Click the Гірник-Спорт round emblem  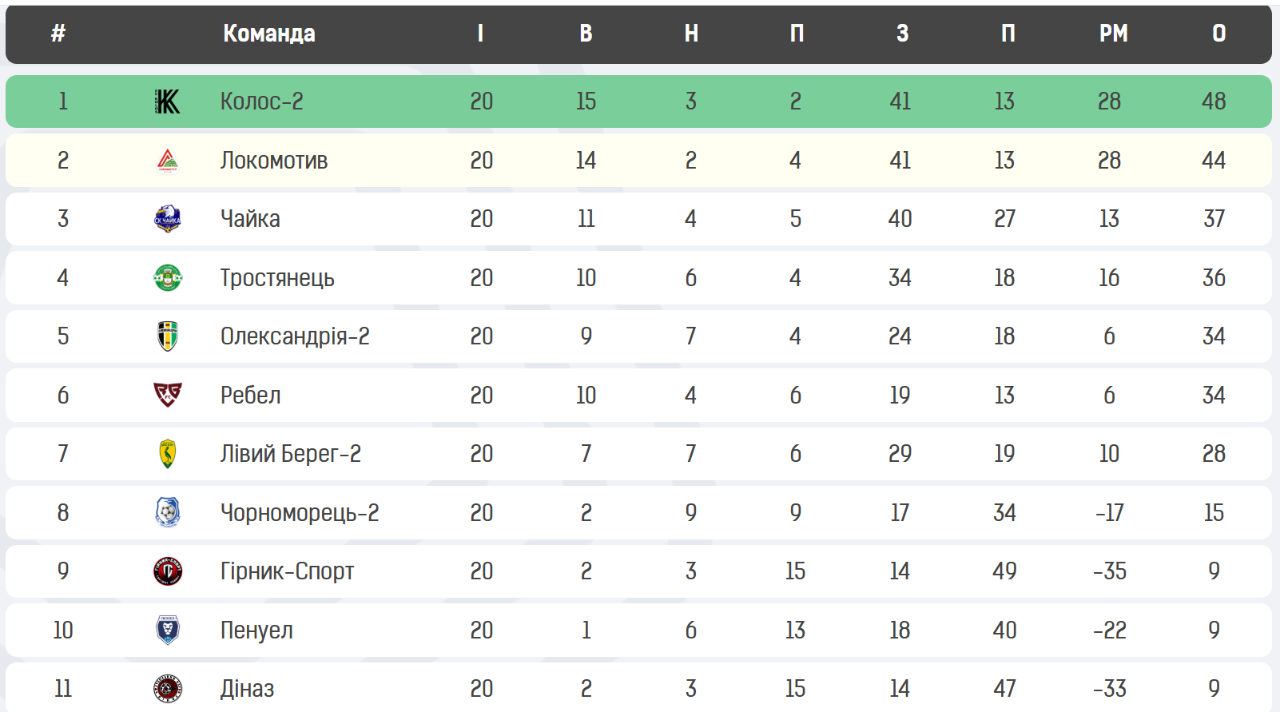pos(167,571)
